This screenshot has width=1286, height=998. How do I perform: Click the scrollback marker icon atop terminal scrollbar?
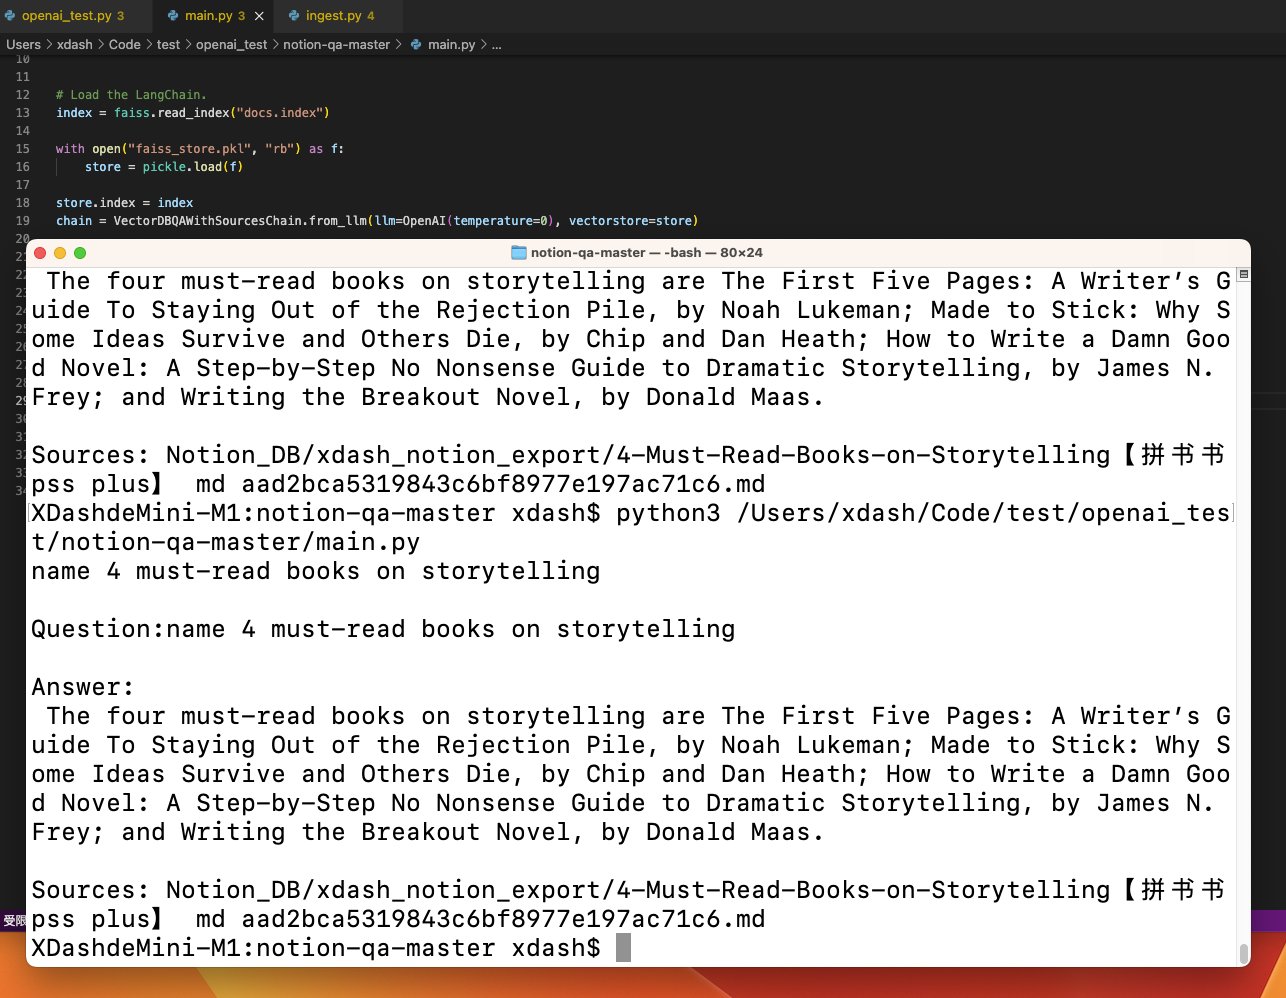1243,274
